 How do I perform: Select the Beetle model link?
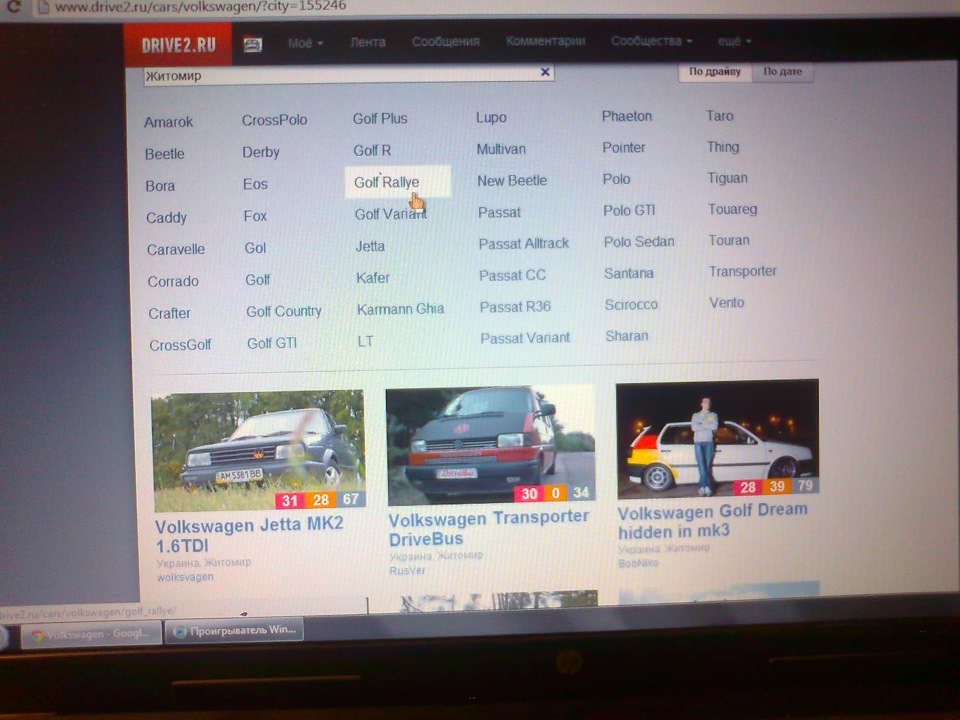pyautogui.click(x=164, y=154)
